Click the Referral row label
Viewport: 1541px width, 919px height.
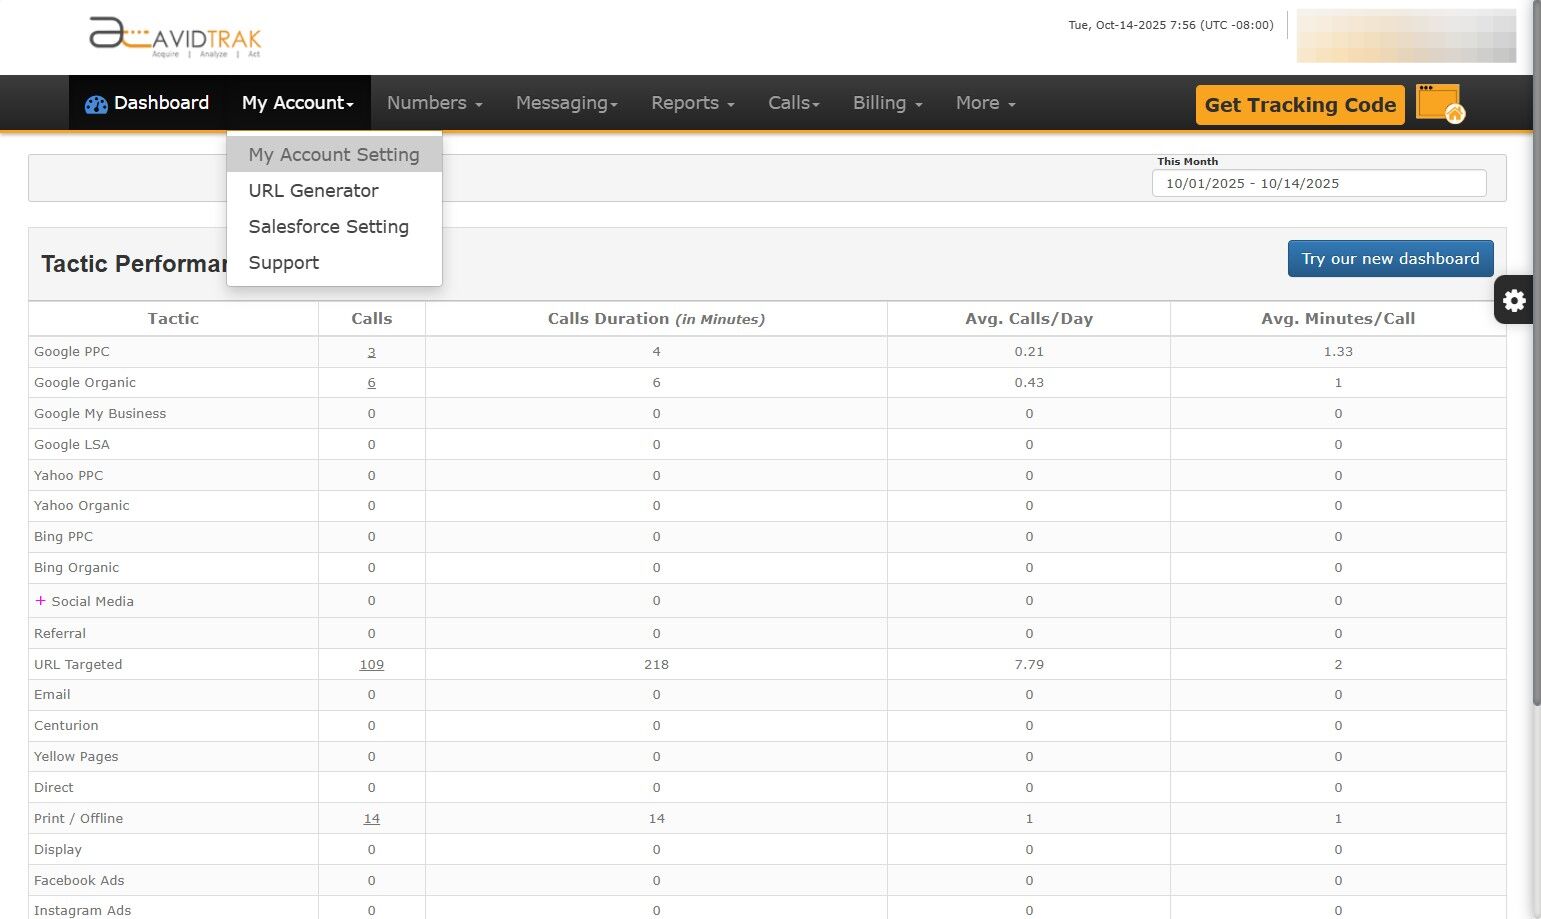[x=60, y=634]
